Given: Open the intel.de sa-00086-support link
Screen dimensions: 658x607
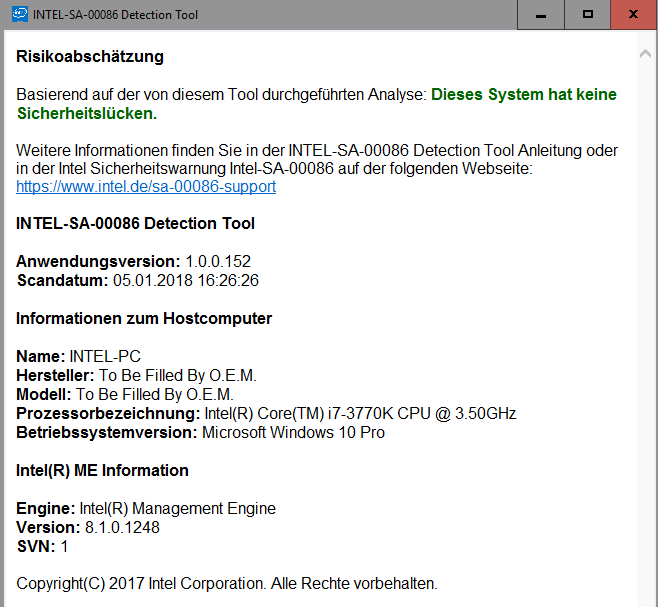Looking at the screenshot, I should tap(146, 186).
